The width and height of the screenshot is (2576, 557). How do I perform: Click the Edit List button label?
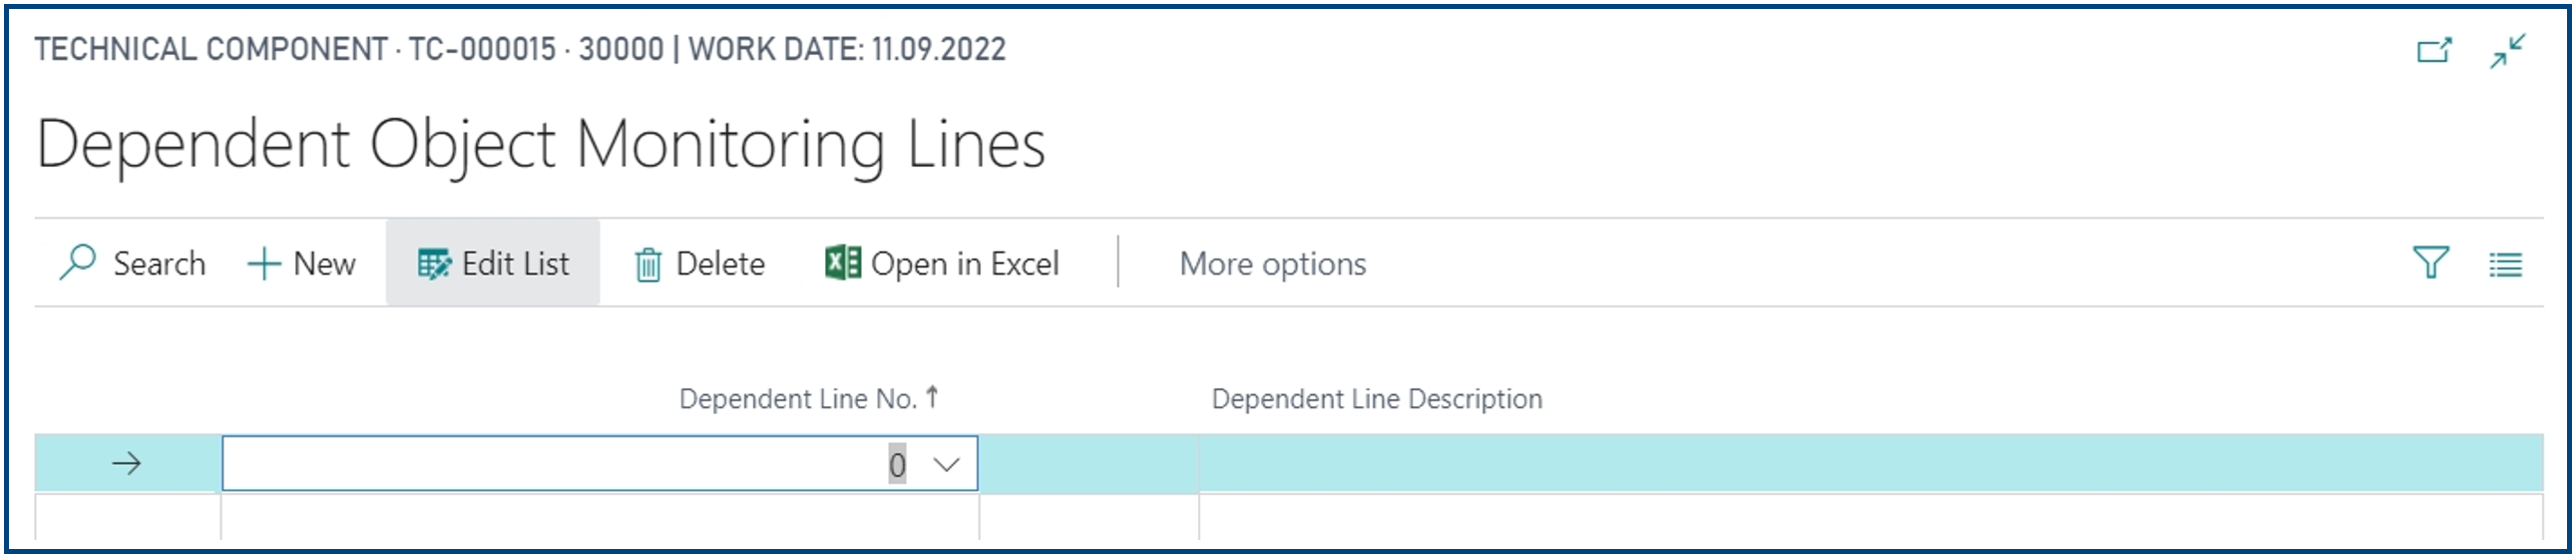(x=515, y=264)
